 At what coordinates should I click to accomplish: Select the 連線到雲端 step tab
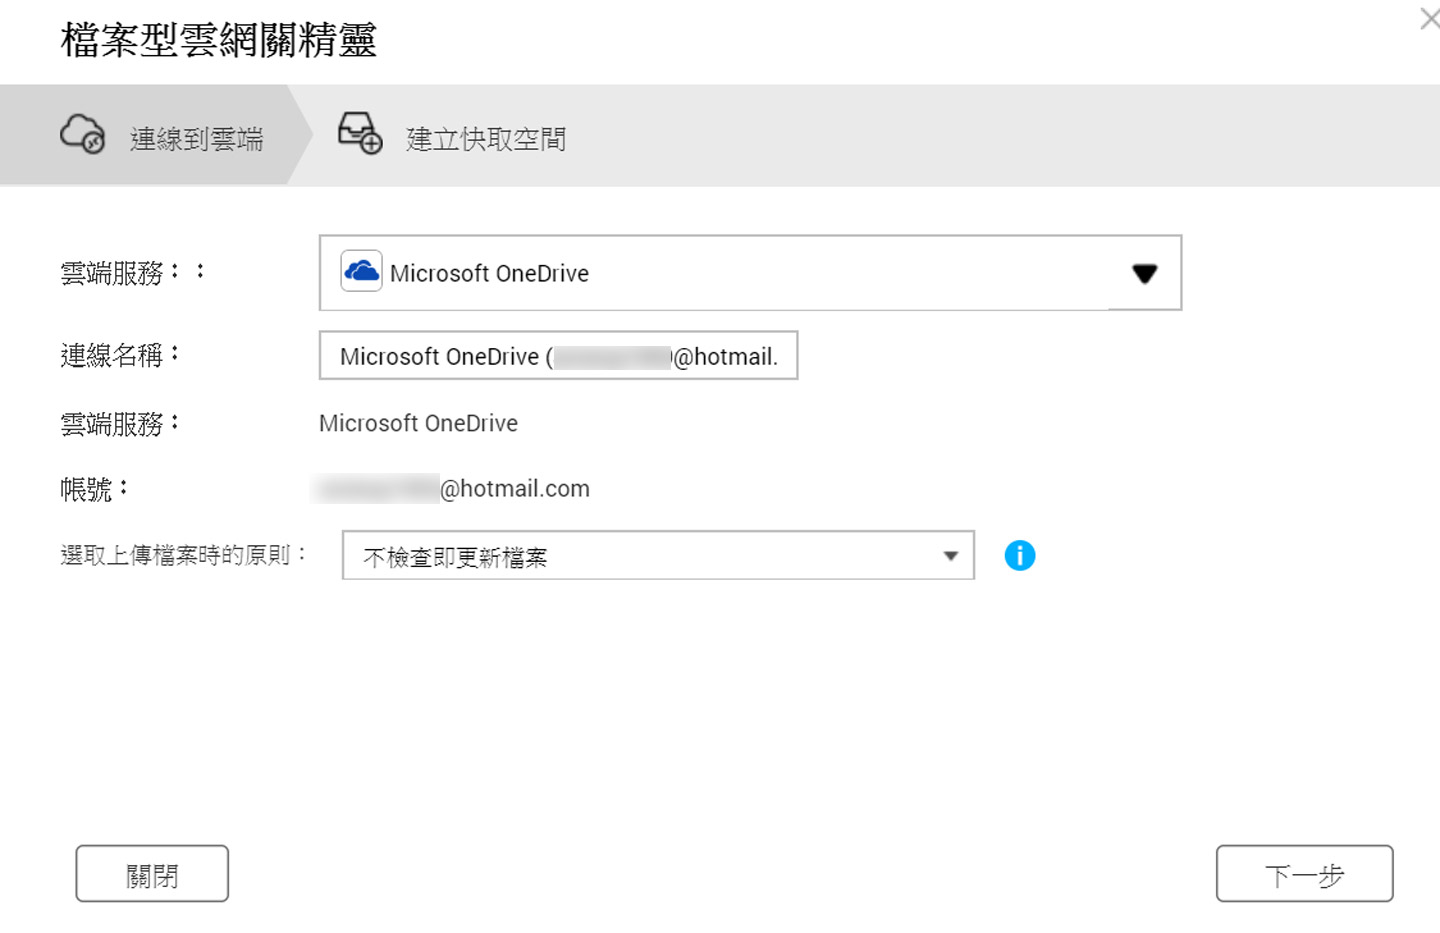pyautogui.click(x=194, y=139)
